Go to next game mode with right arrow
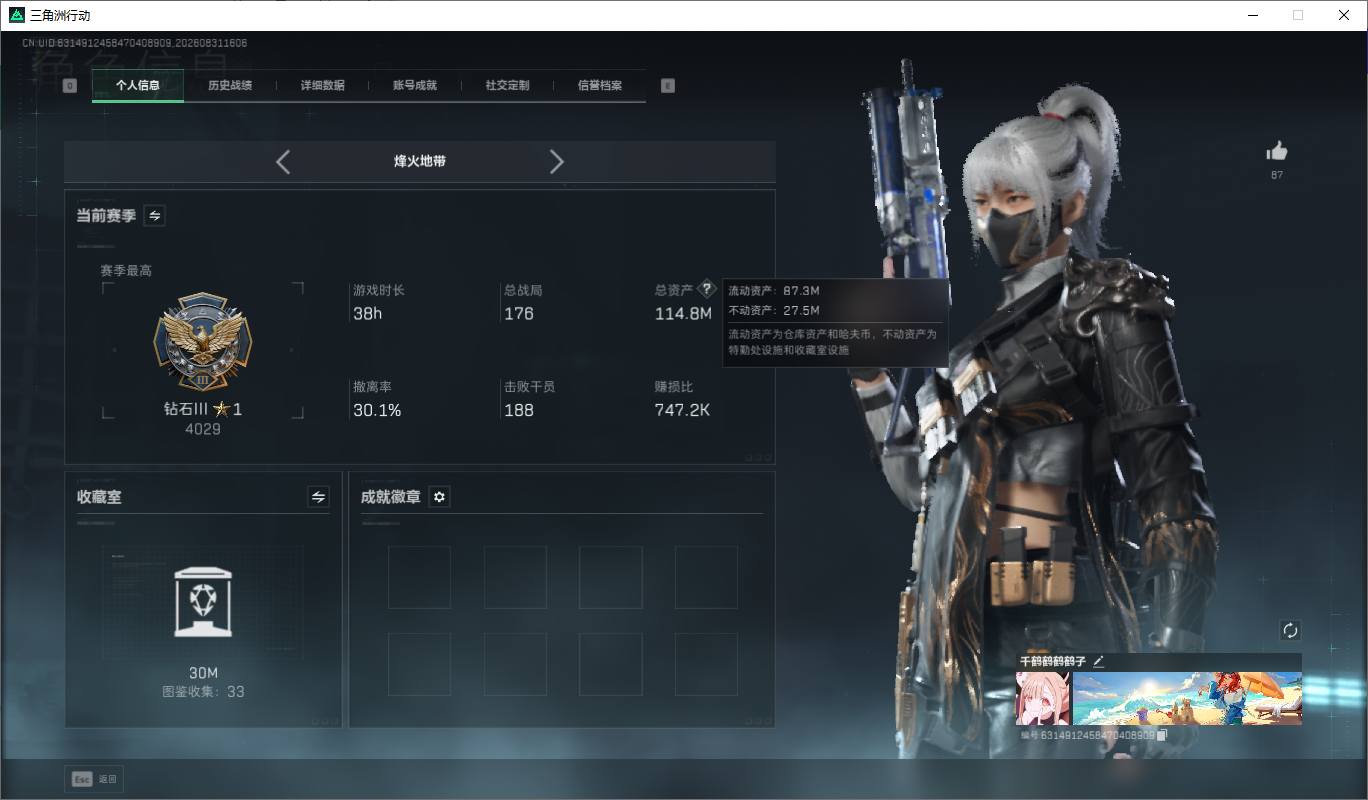This screenshot has width=1368, height=800. [557, 161]
